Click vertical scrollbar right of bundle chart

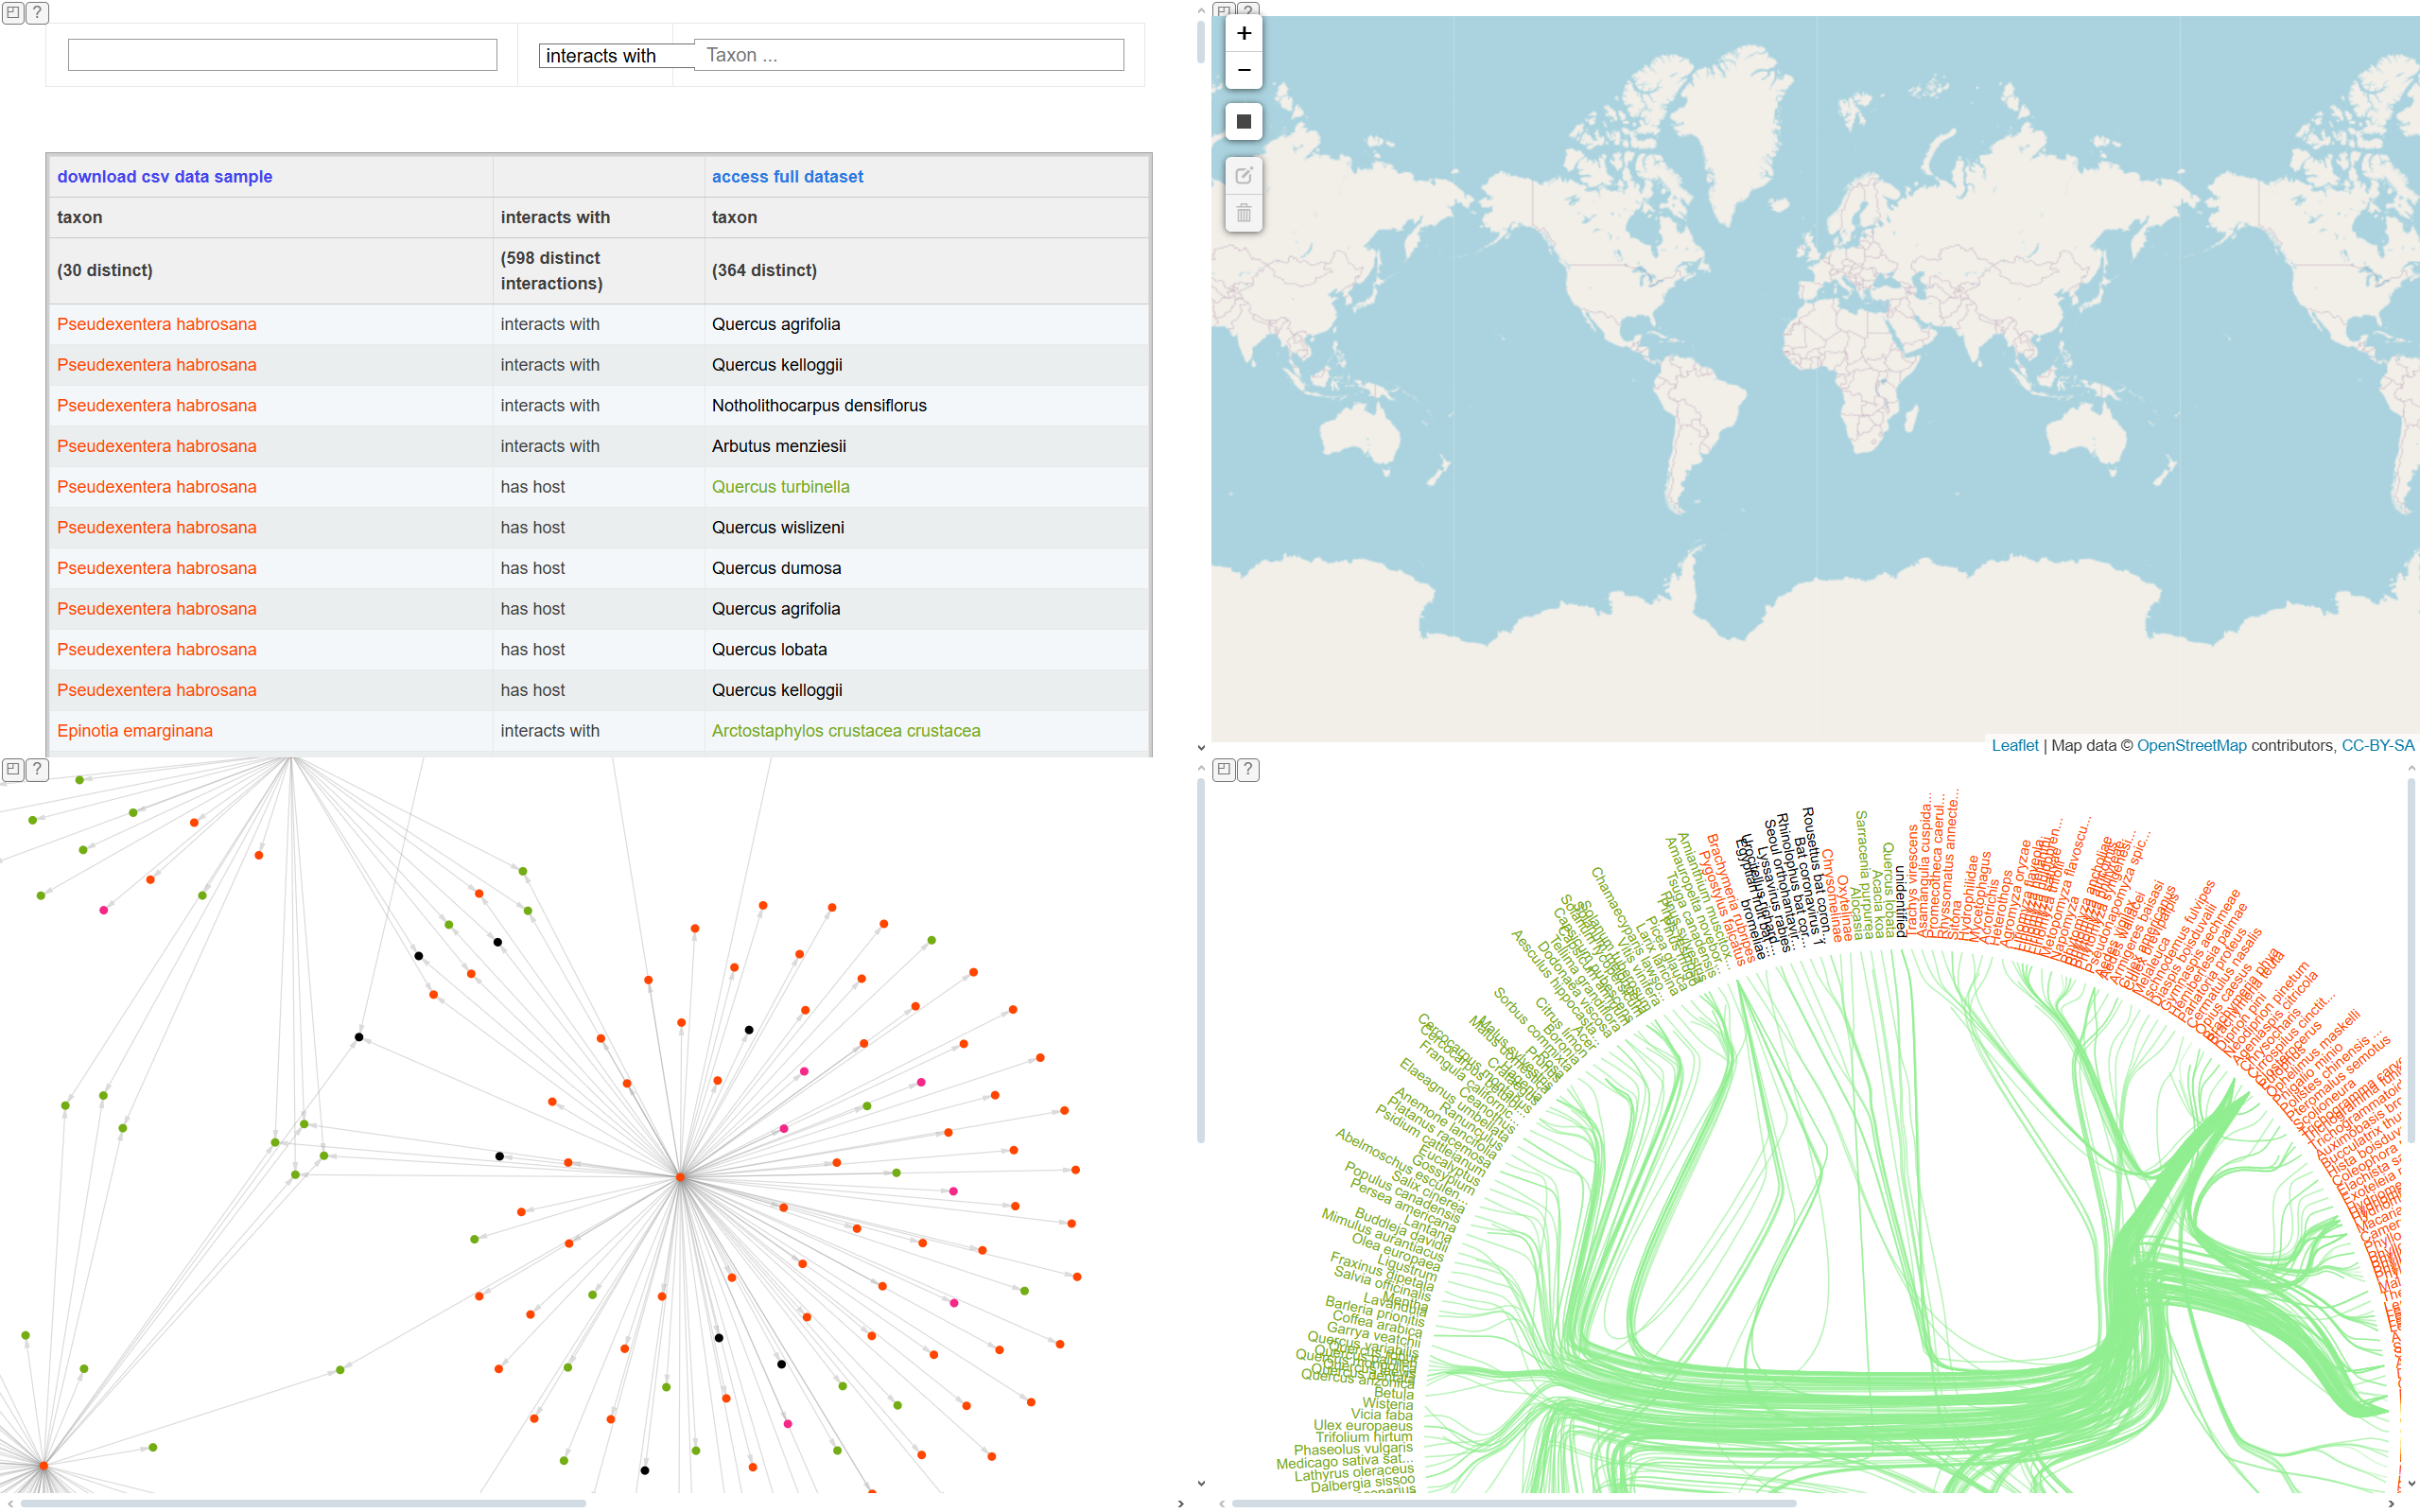point(2411,959)
